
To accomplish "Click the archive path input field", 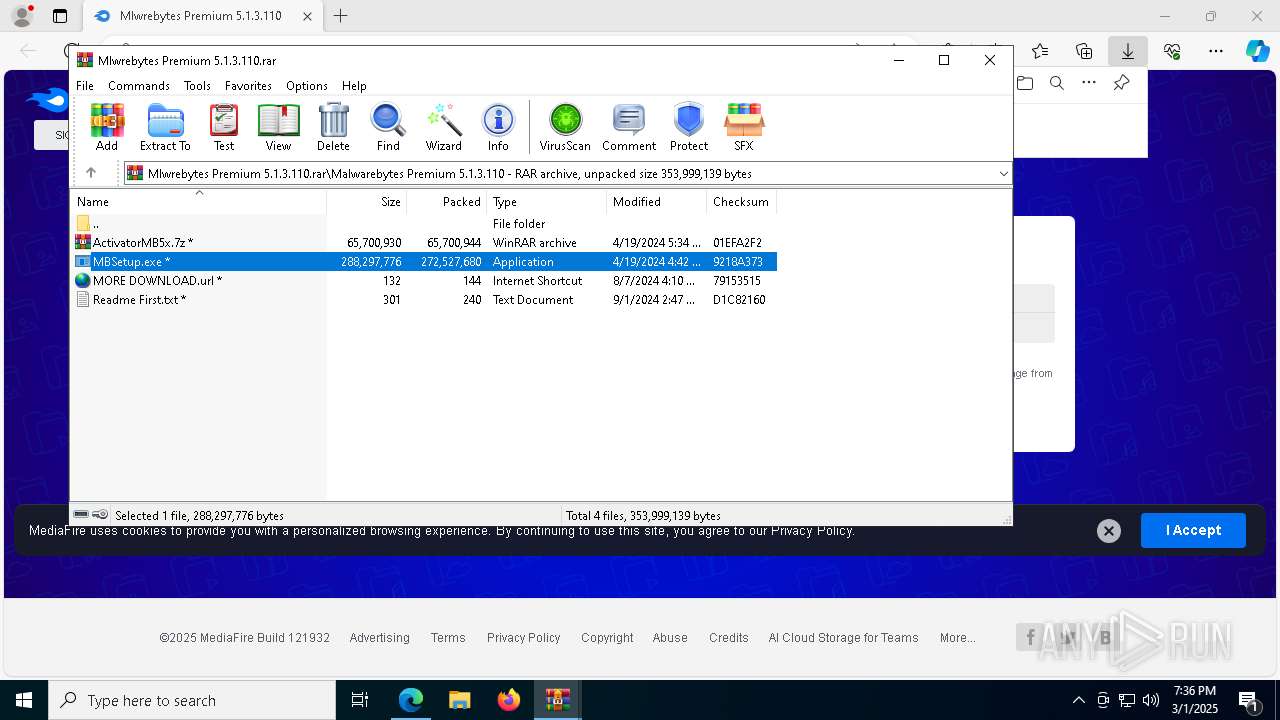I will pos(566,174).
